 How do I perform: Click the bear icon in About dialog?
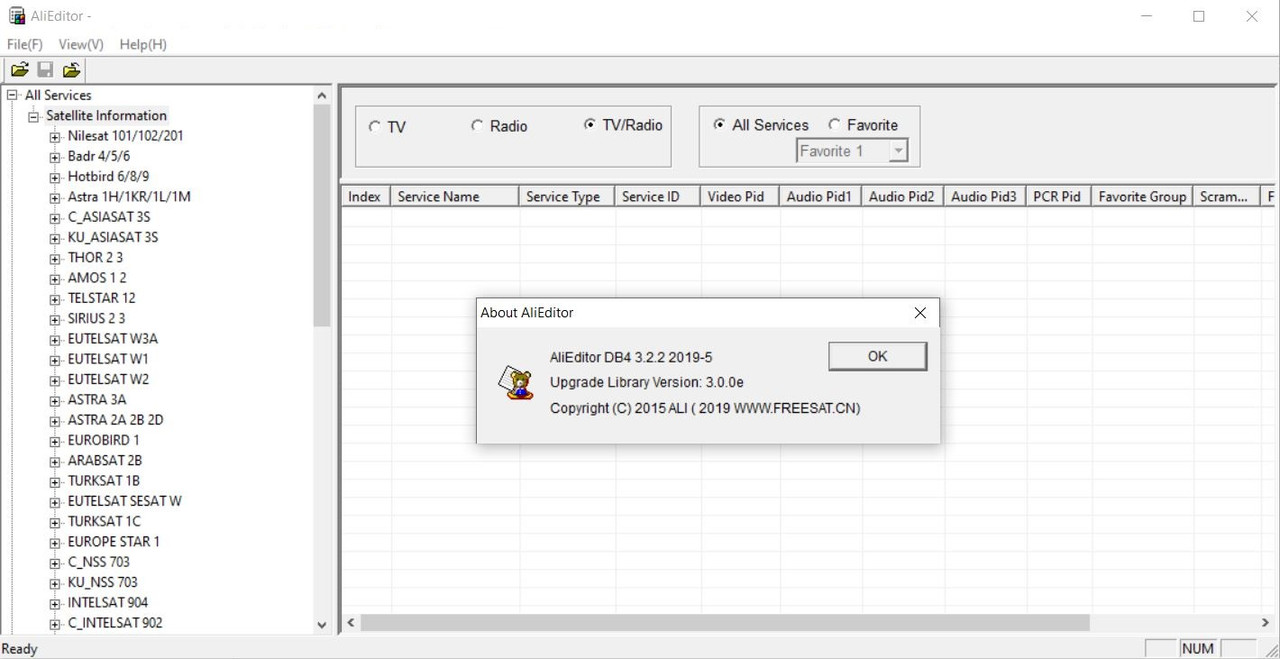[x=515, y=383]
